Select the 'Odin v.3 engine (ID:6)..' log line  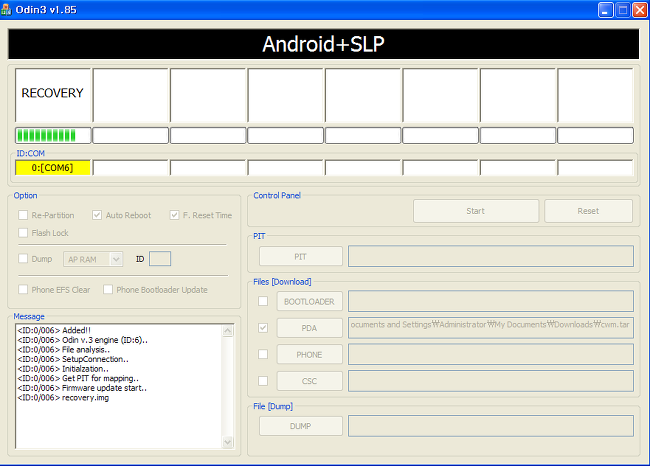click(82, 340)
